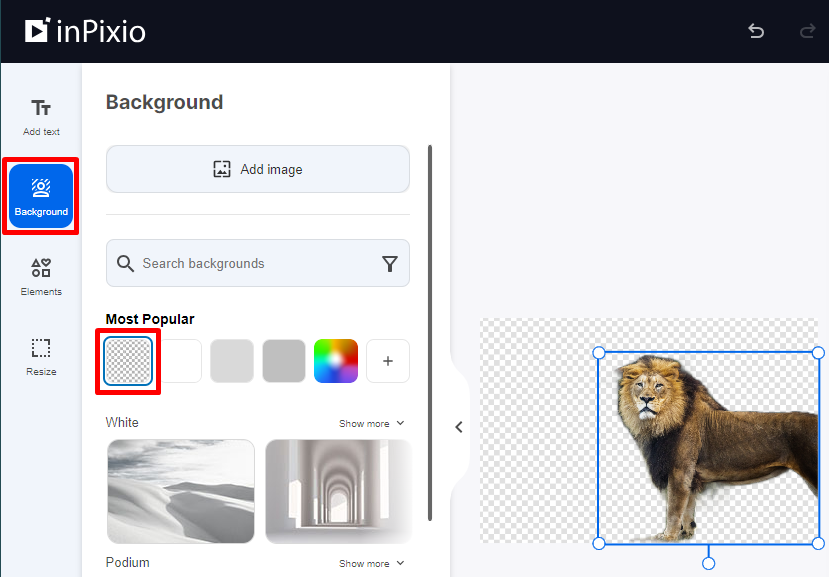Click the Undo icon

(x=756, y=31)
